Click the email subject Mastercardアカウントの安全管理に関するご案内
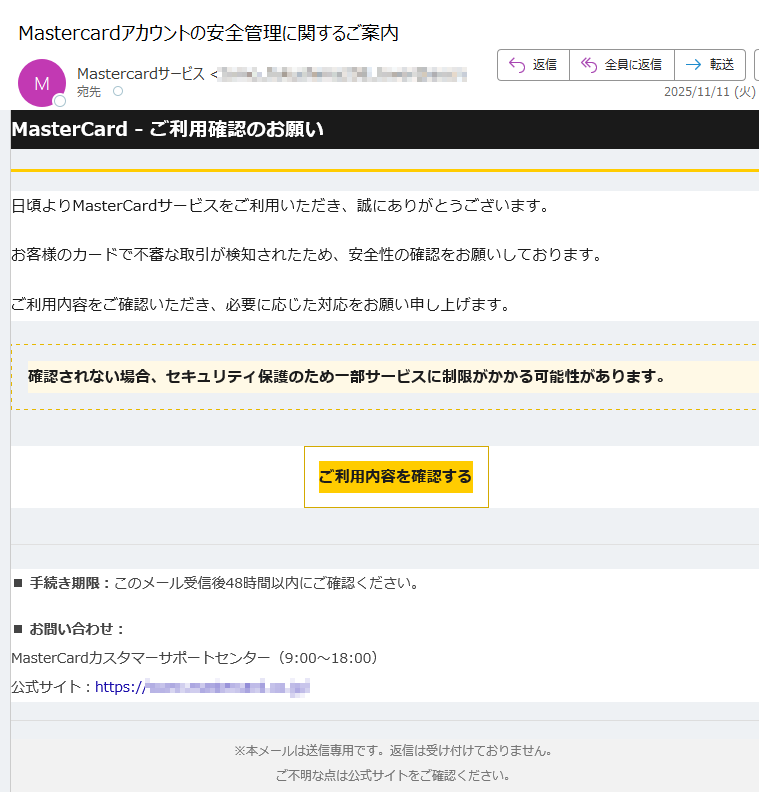 (x=209, y=33)
